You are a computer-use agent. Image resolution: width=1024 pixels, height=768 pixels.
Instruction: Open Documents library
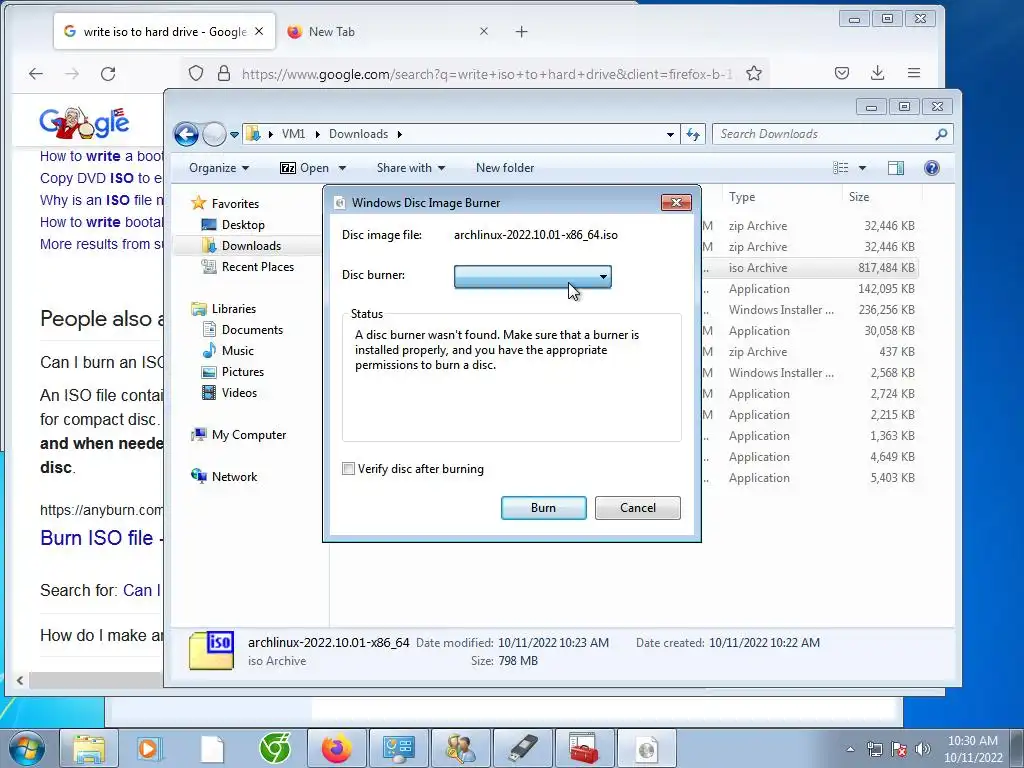click(252, 330)
